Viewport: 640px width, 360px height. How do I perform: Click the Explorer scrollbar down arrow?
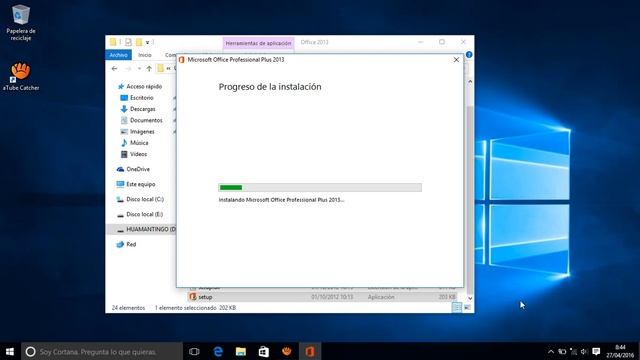(470, 298)
